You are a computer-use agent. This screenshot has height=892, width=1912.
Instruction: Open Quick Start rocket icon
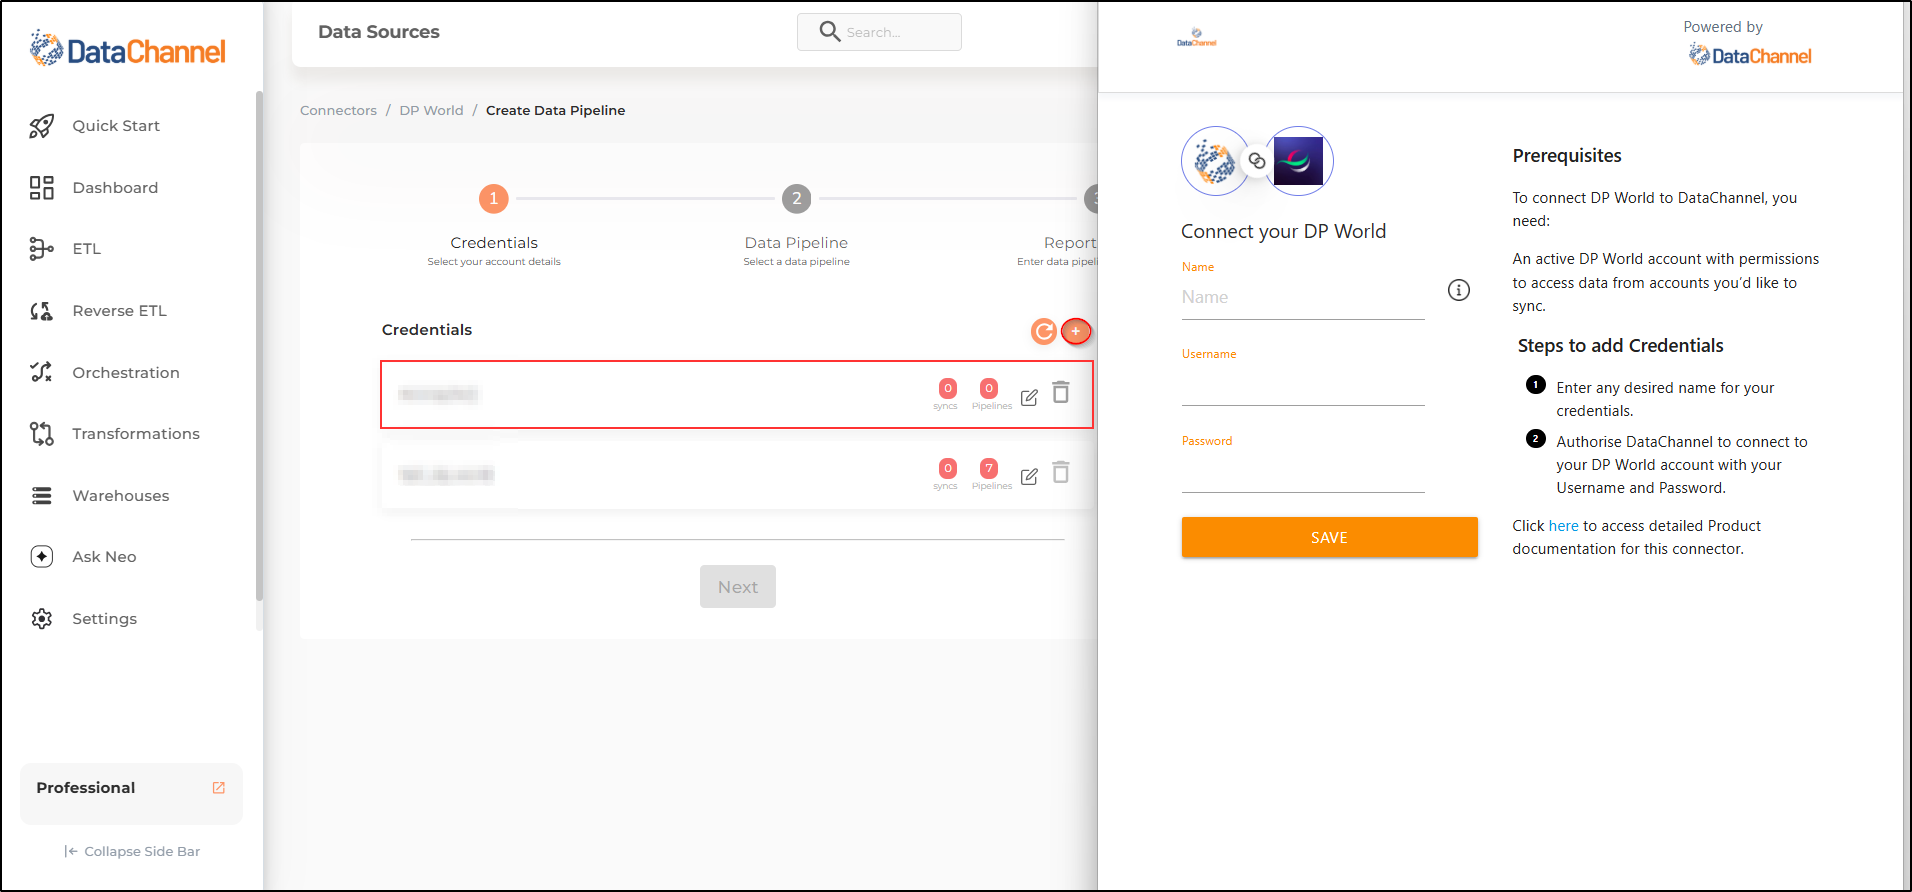click(x=41, y=126)
